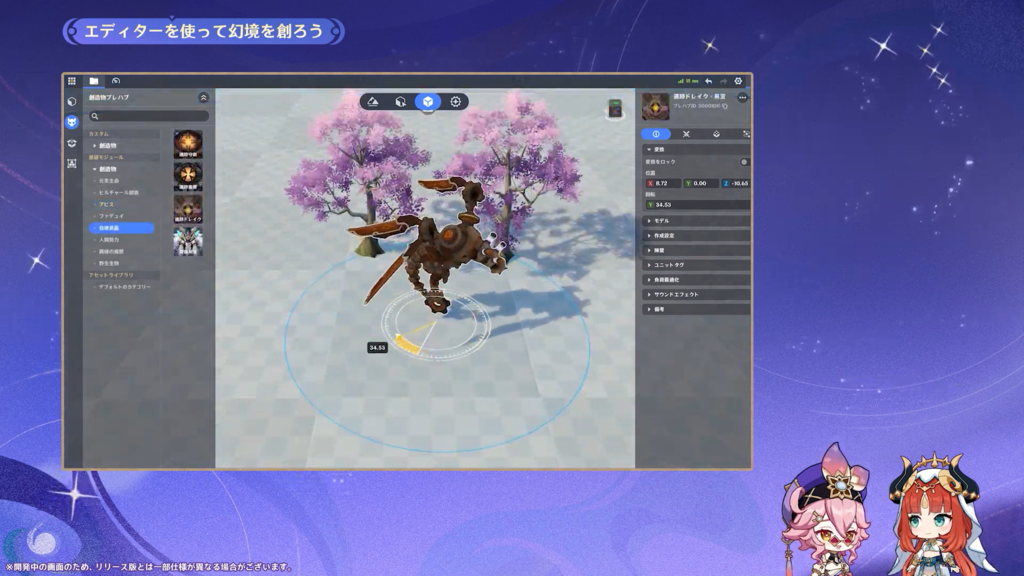Click the camera orientation gizmo in viewport
Viewport: 1024px width, 576px height.
coord(616,109)
